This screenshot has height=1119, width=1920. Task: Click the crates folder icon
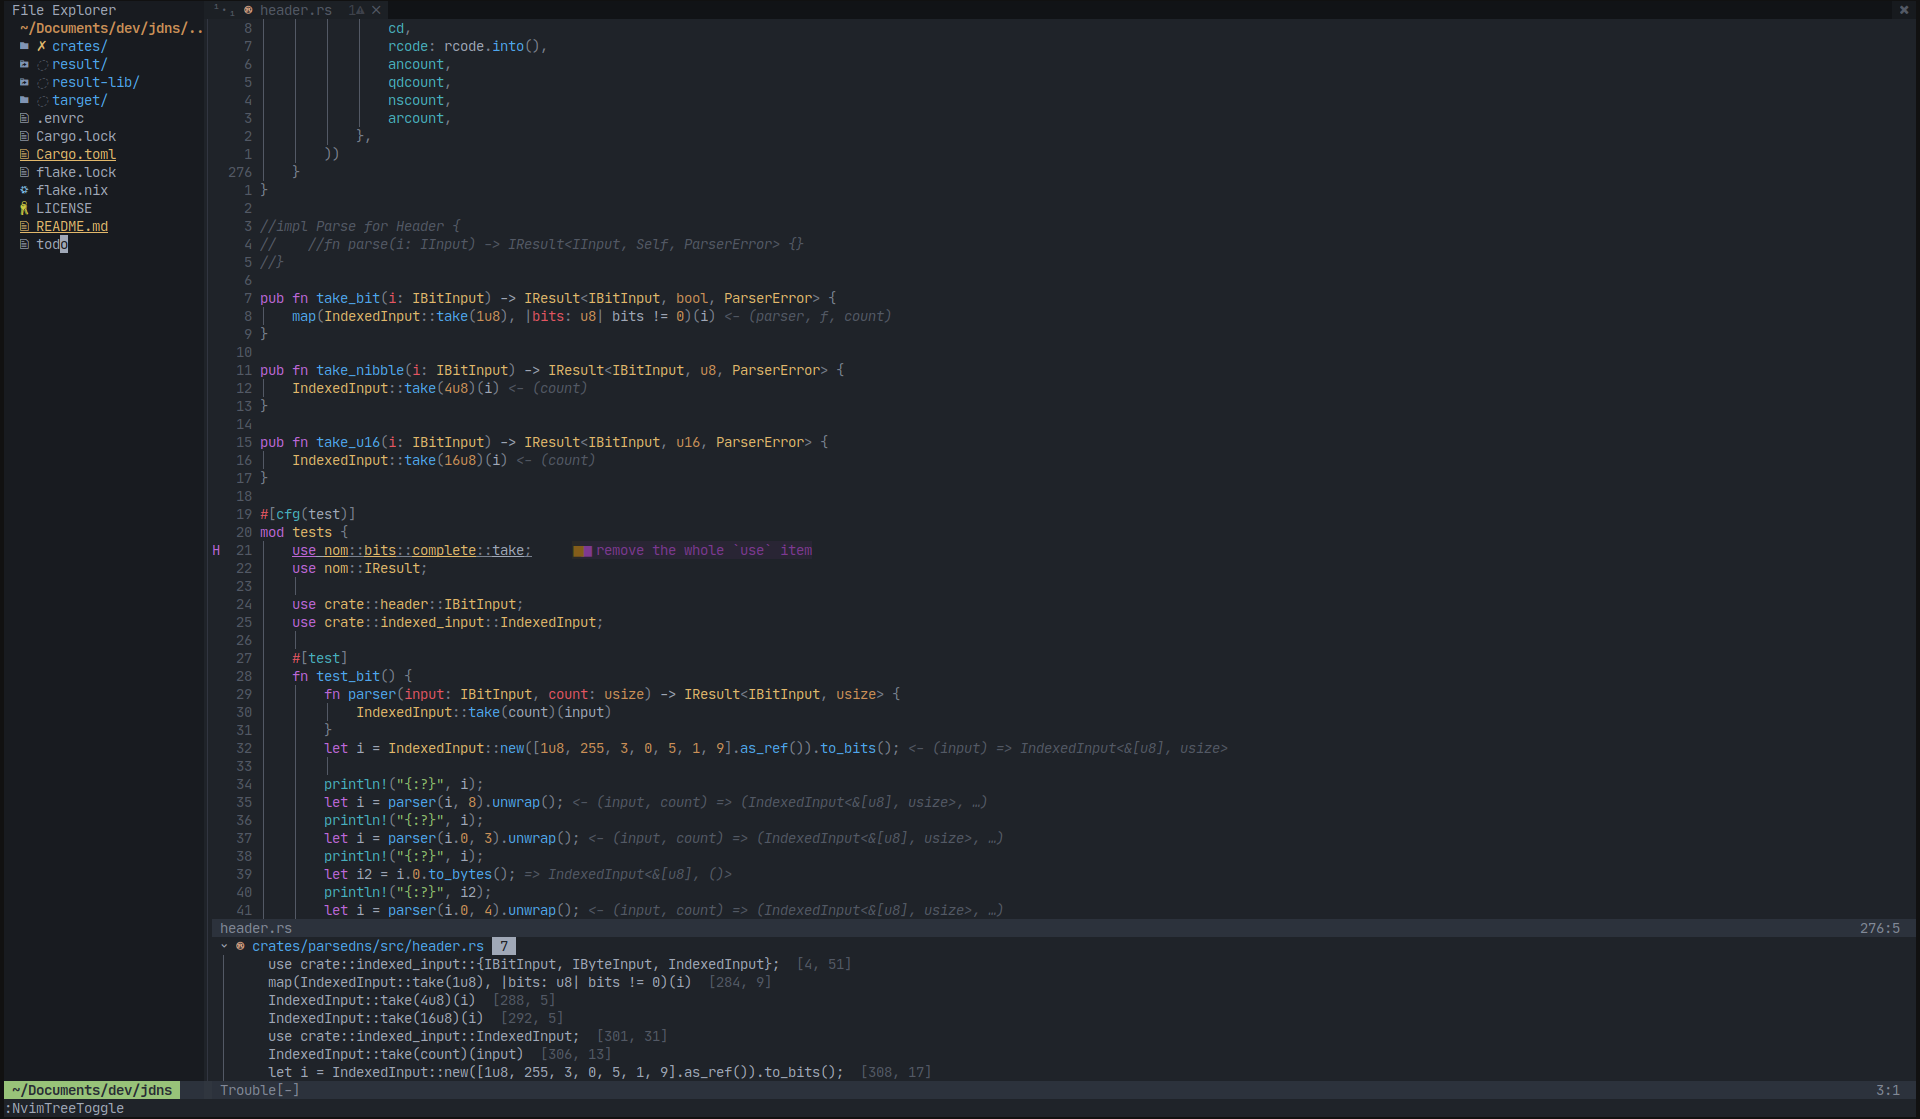(24, 46)
